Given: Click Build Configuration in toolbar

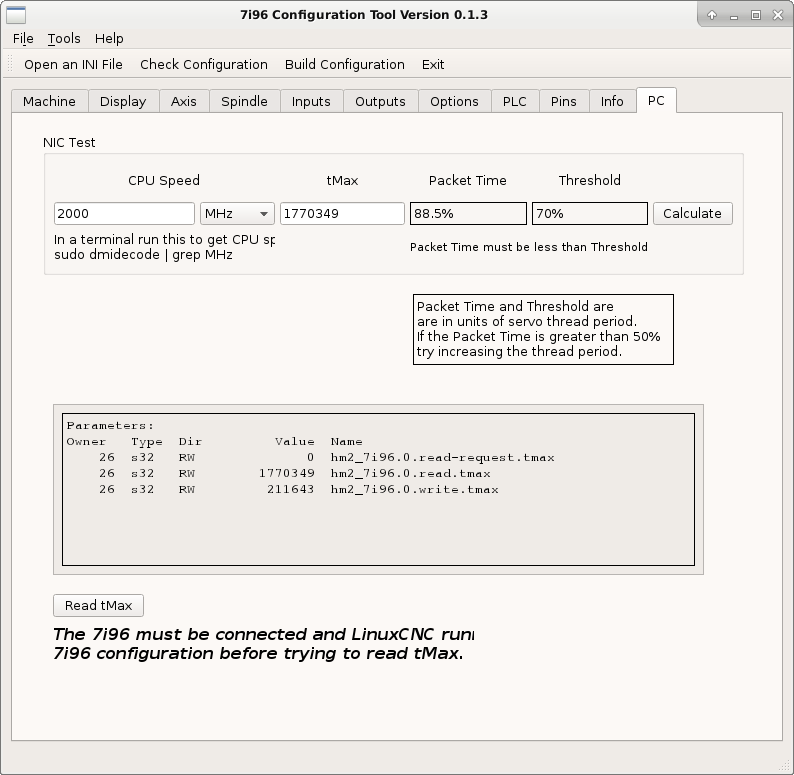Looking at the screenshot, I should coord(344,64).
